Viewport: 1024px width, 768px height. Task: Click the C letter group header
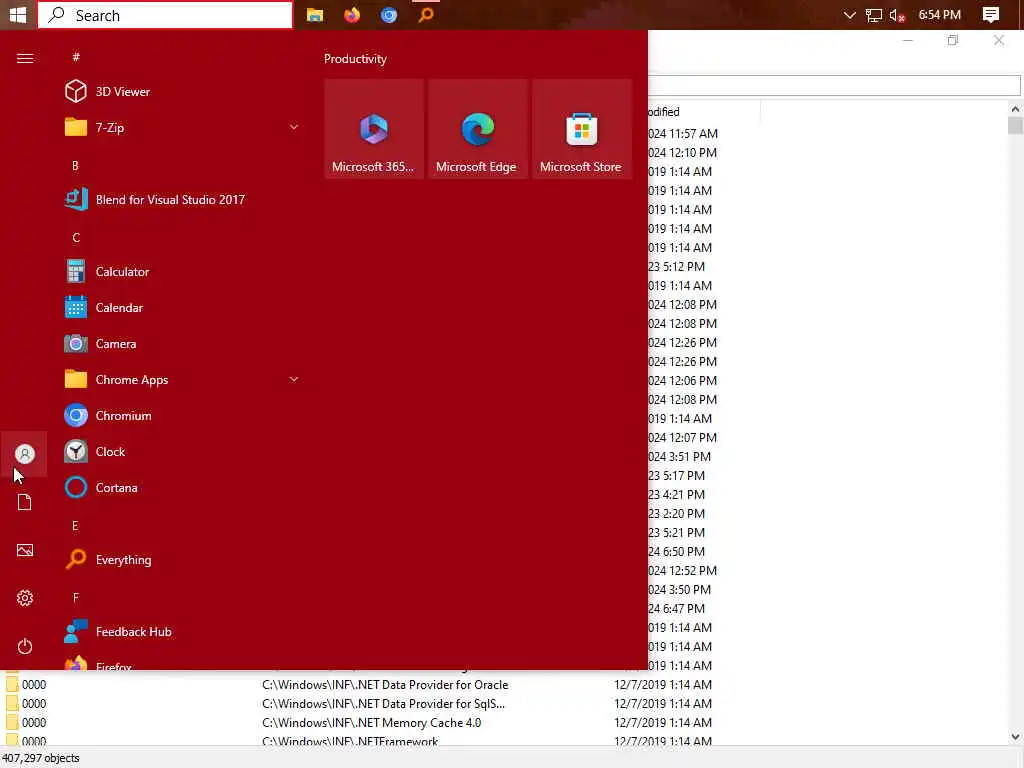point(76,238)
